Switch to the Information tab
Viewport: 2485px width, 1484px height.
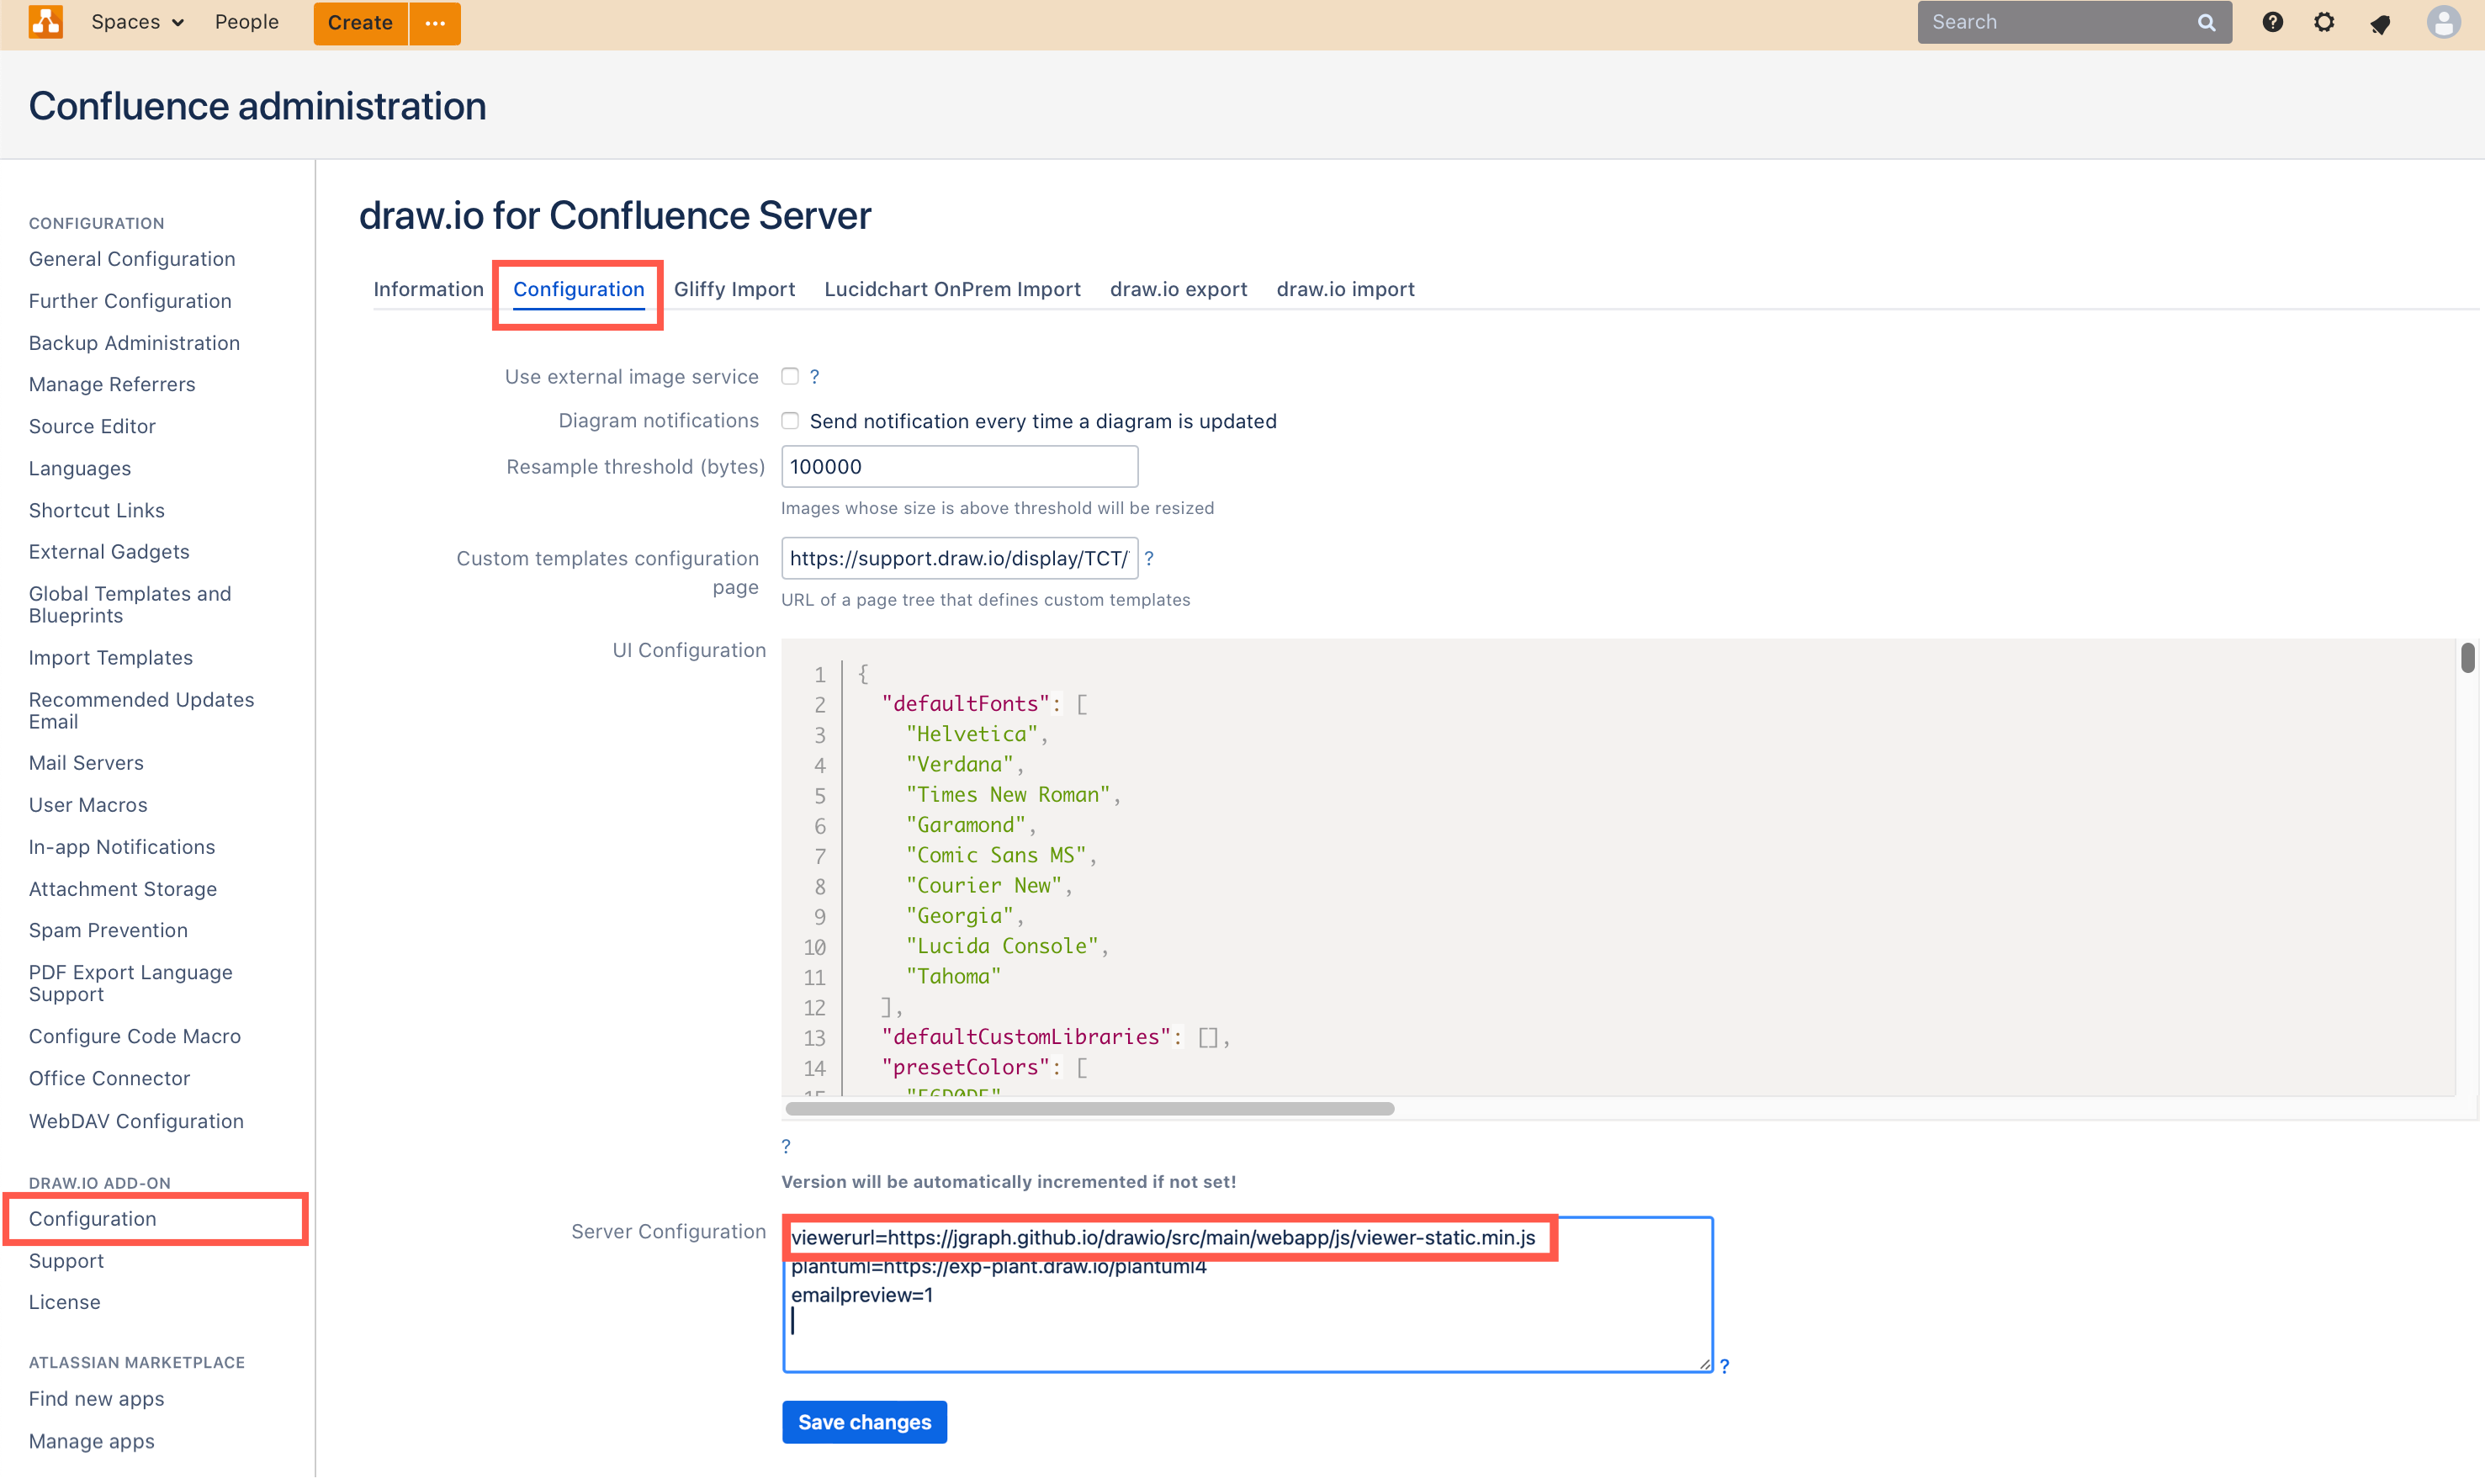click(x=428, y=289)
